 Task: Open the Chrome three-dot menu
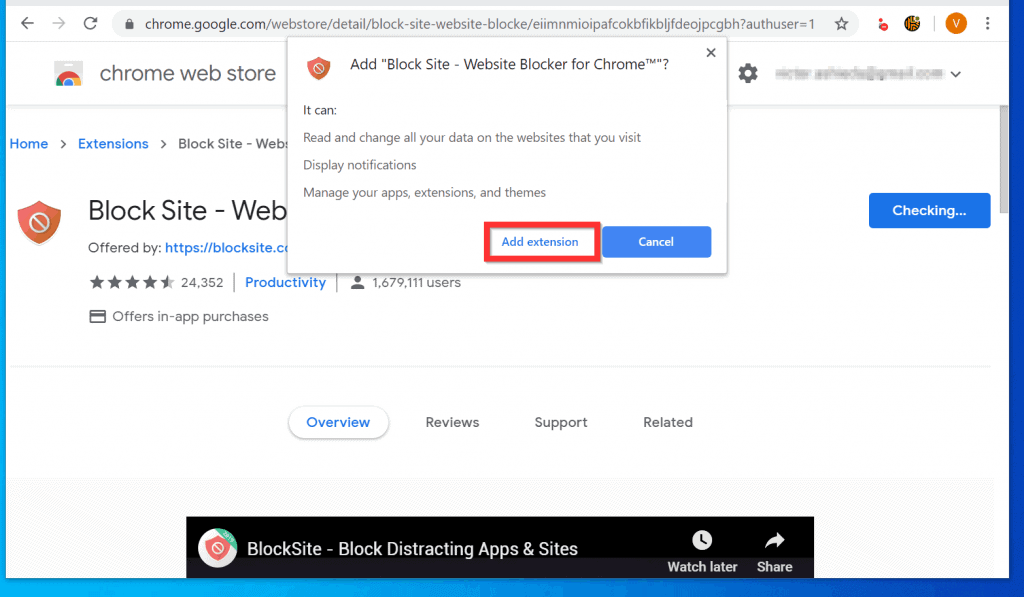pos(987,24)
